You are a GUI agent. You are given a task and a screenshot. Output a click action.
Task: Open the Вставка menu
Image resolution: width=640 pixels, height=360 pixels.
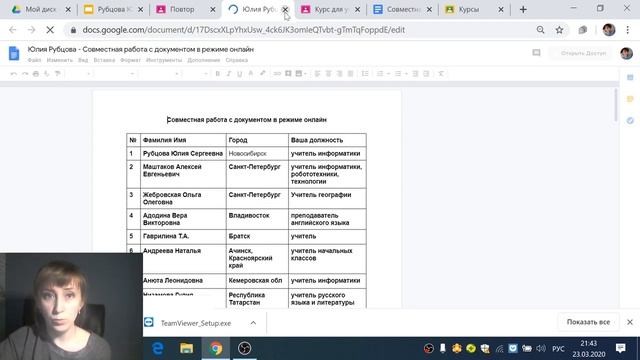[104, 60]
